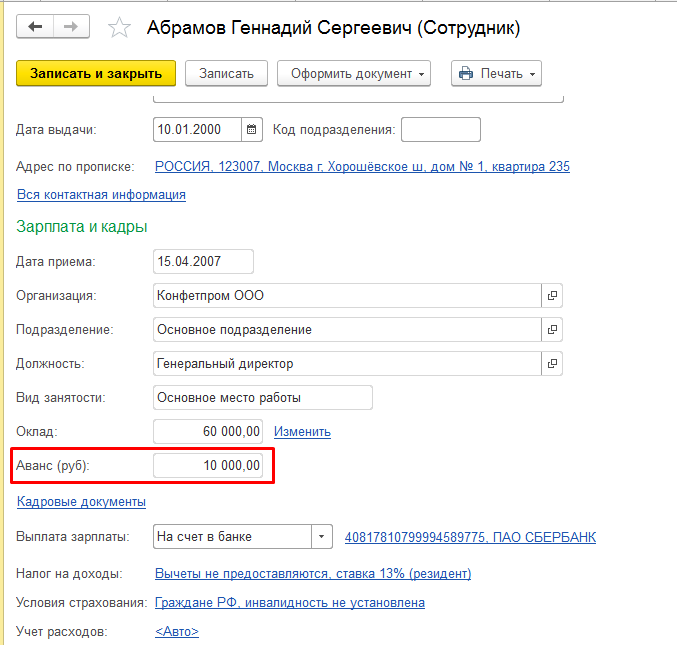
Task: Open calendar picker for Дата выдачи
Action: (252, 129)
